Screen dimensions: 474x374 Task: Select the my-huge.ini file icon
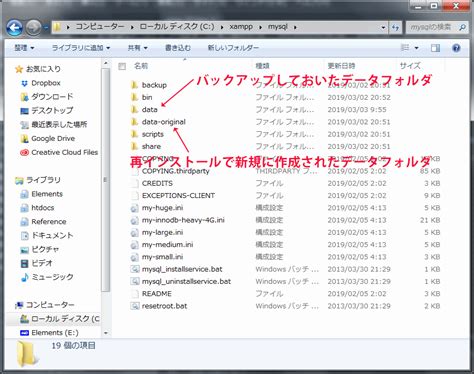tap(134, 208)
